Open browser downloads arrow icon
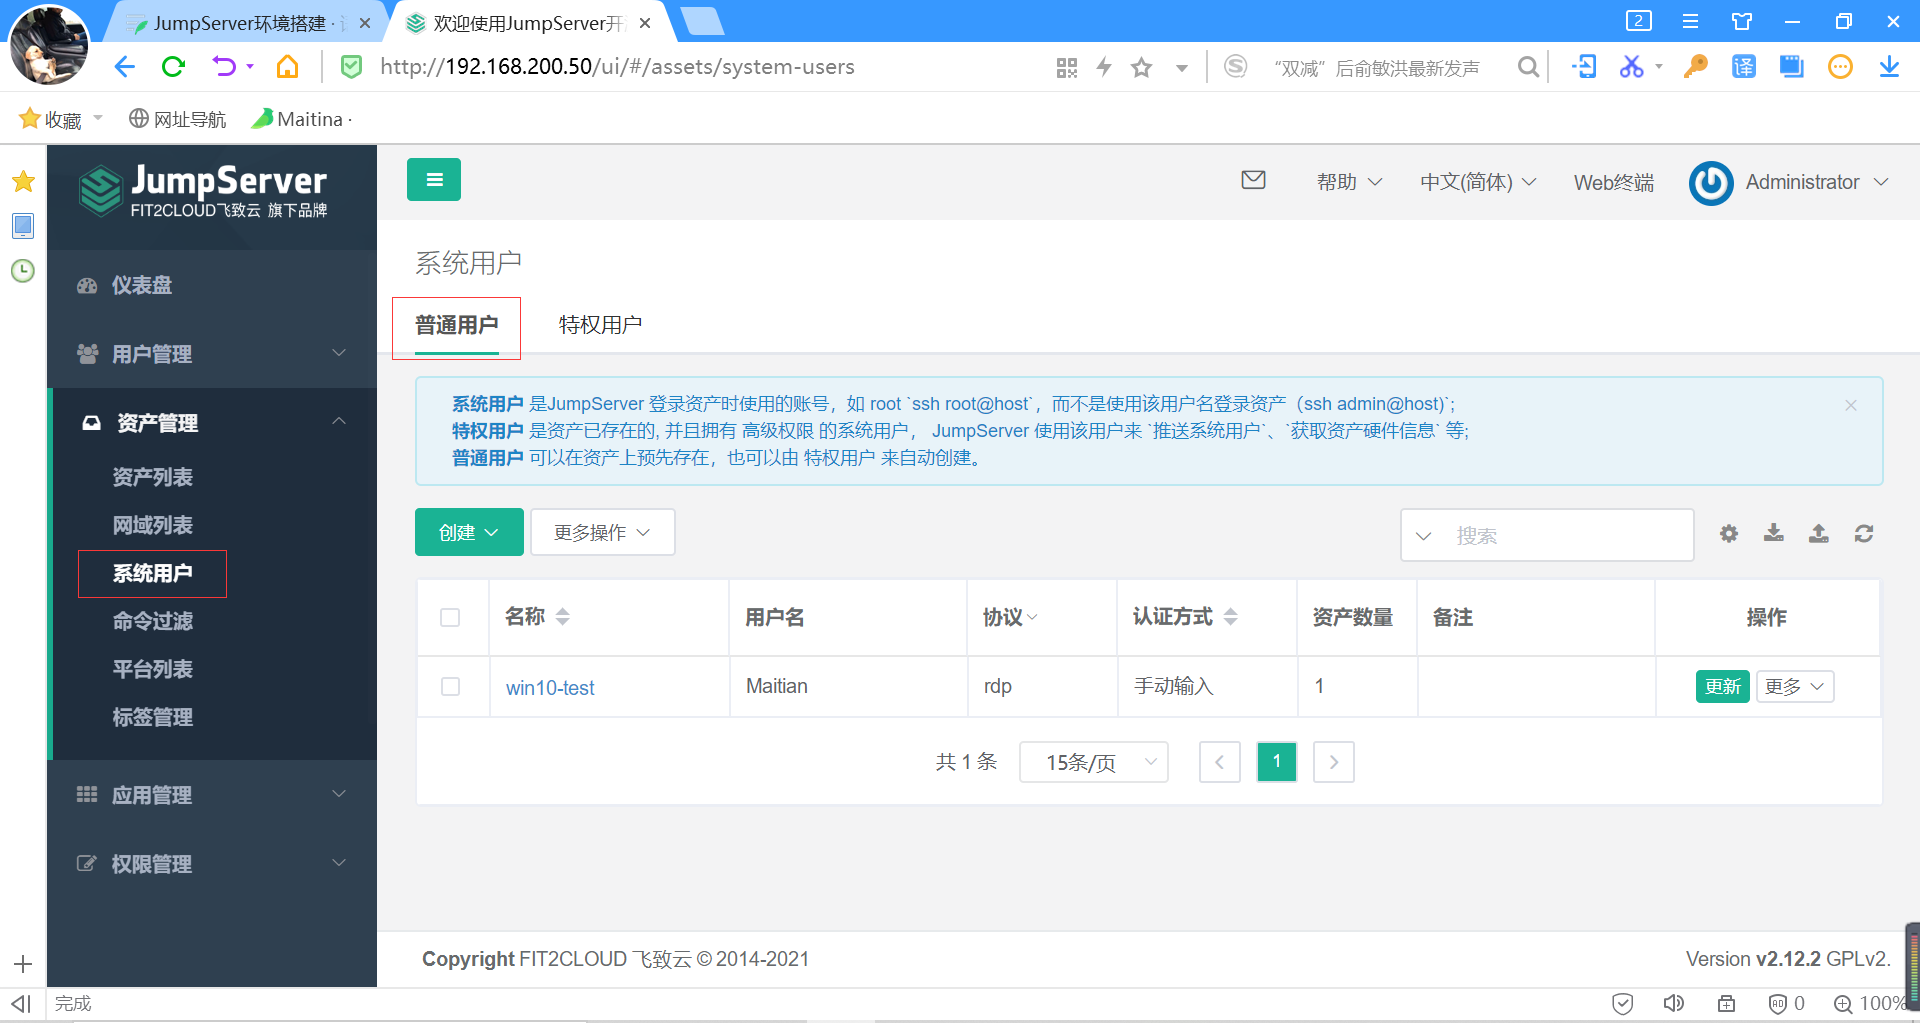Image resolution: width=1920 pixels, height=1023 pixels. point(1889,67)
